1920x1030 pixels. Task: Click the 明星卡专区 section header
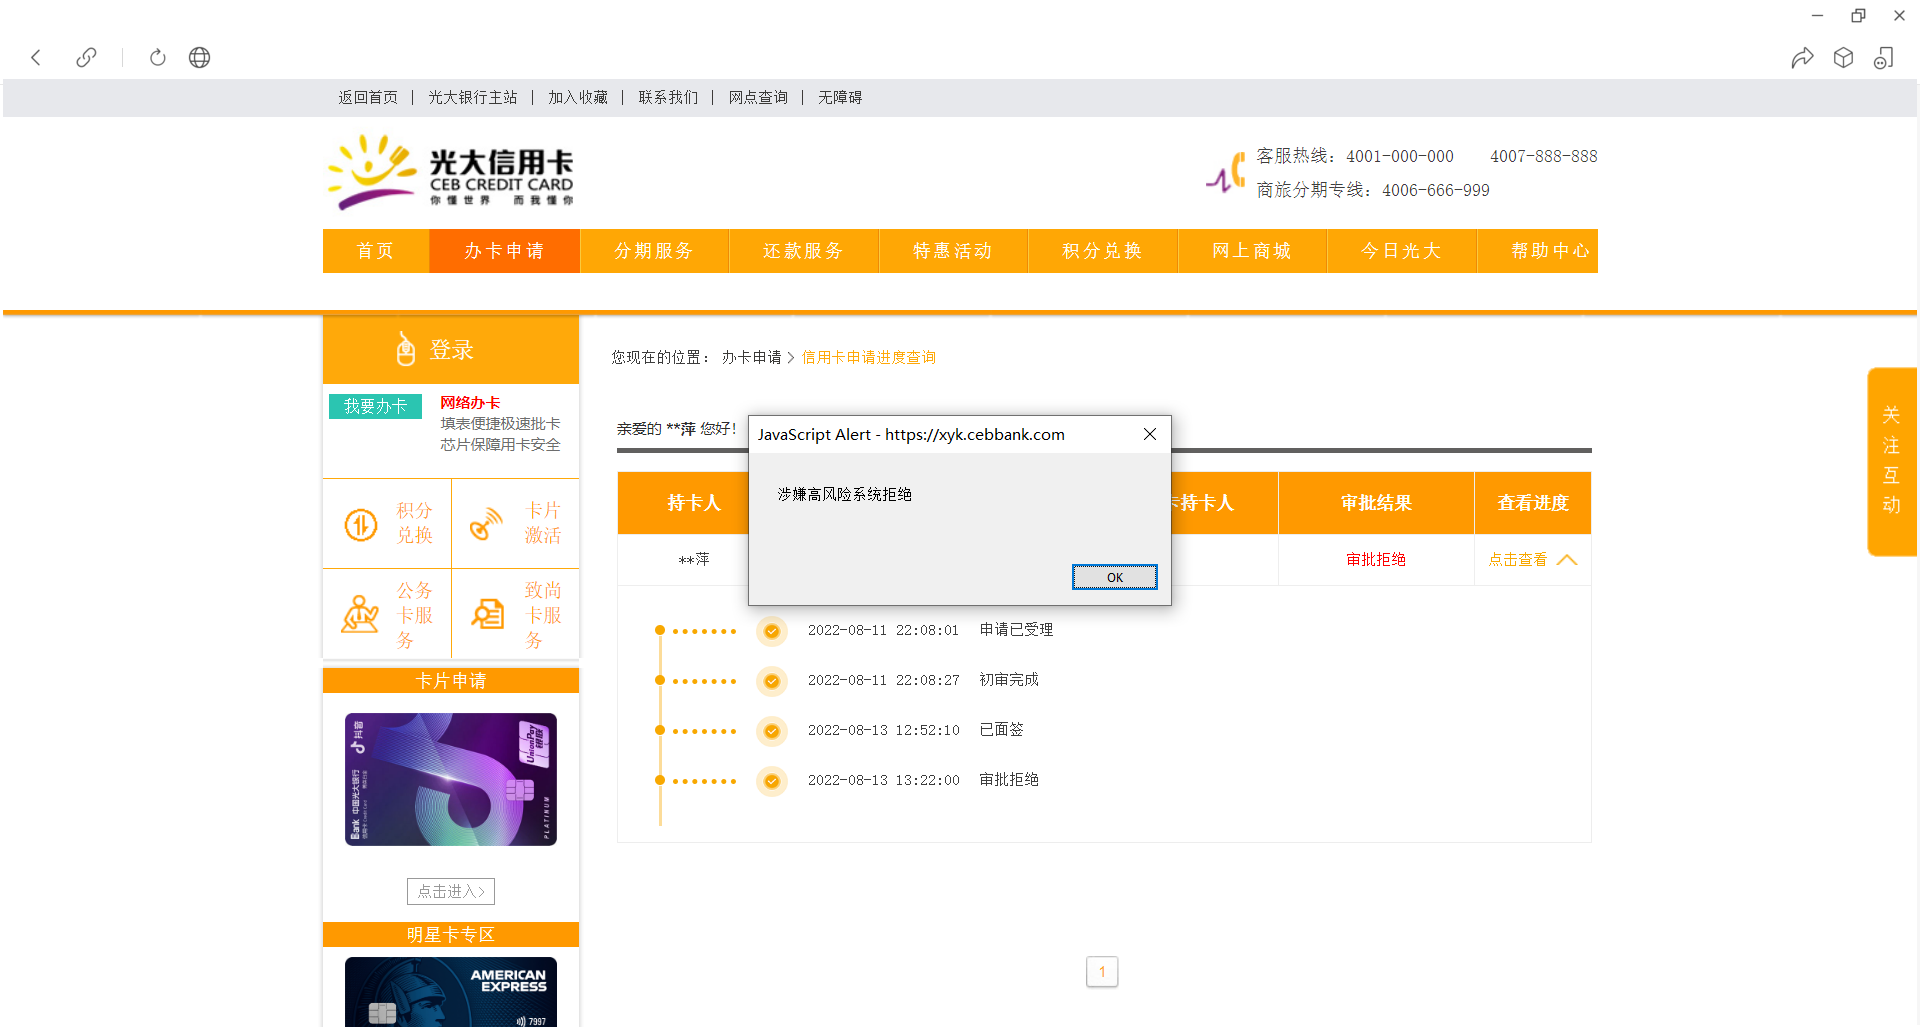click(451, 934)
